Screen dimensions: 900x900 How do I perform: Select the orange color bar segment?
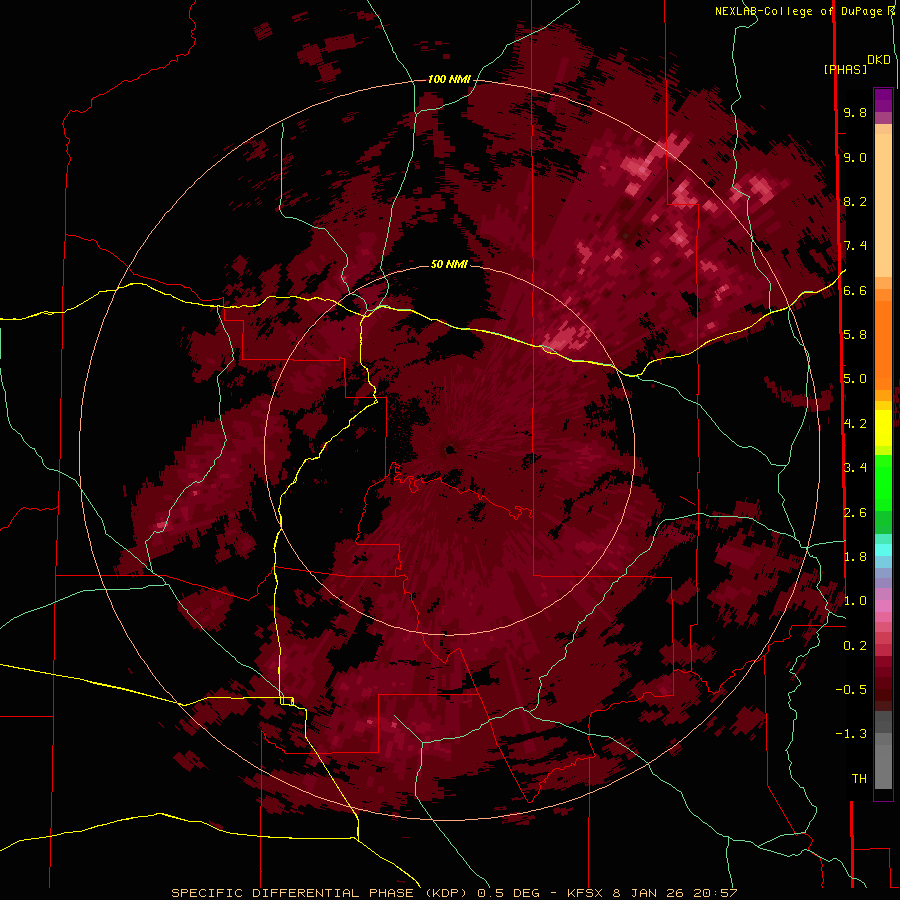pyautogui.click(x=883, y=346)
